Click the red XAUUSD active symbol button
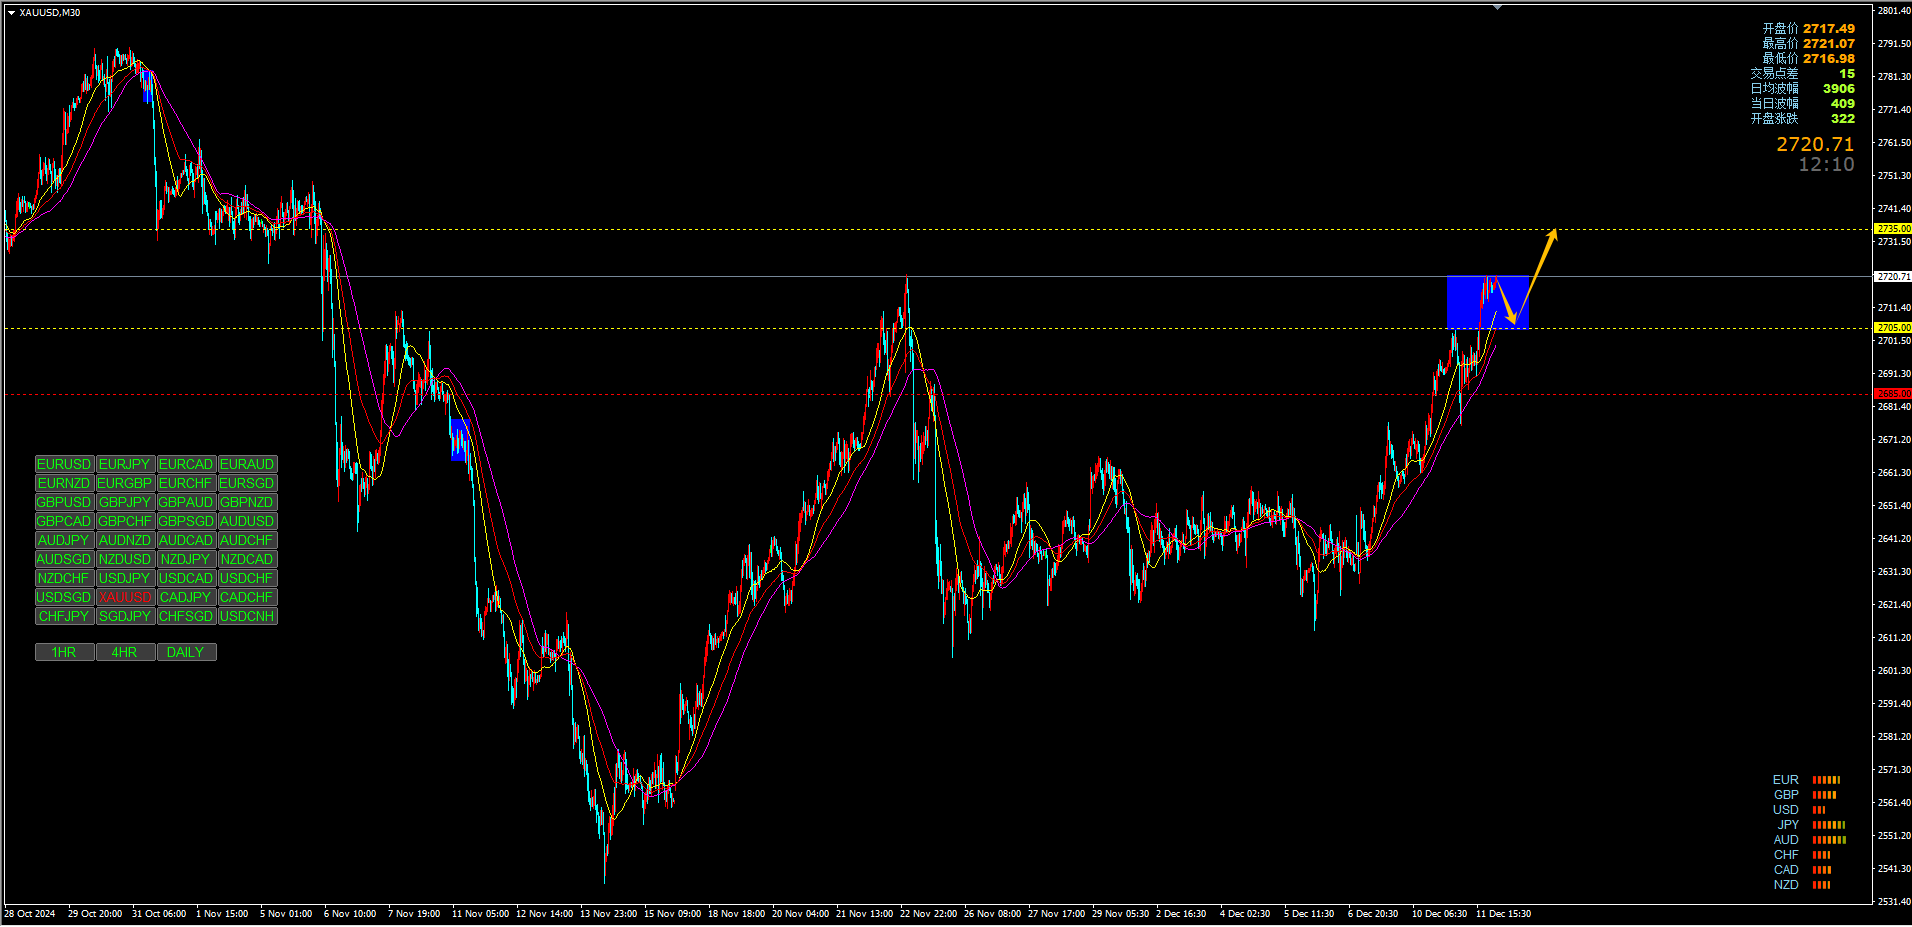This screenshot has height=927, width=1912. click(125, 597)
